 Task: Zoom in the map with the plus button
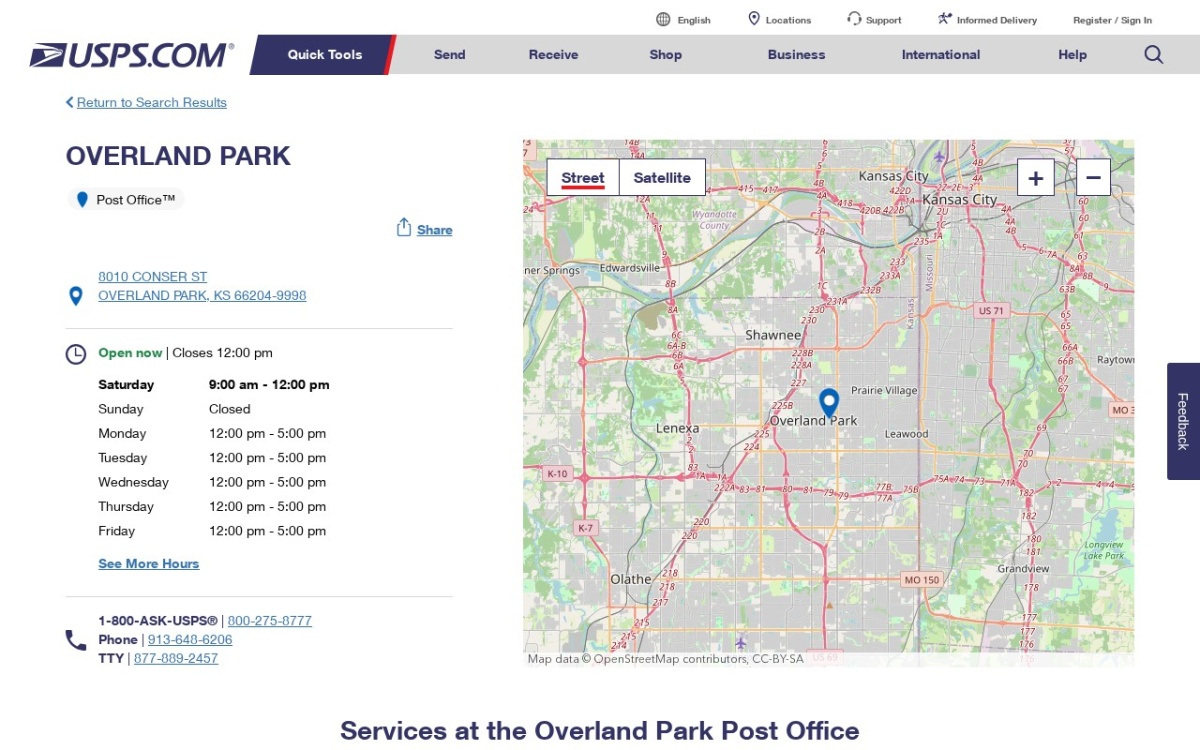[1036, 178]
